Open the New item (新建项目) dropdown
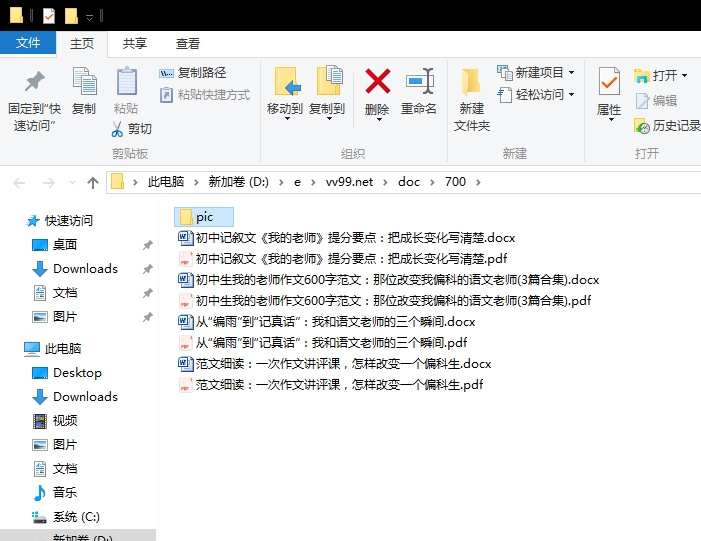This screenshot has height=541, width=701. point(536,72)
